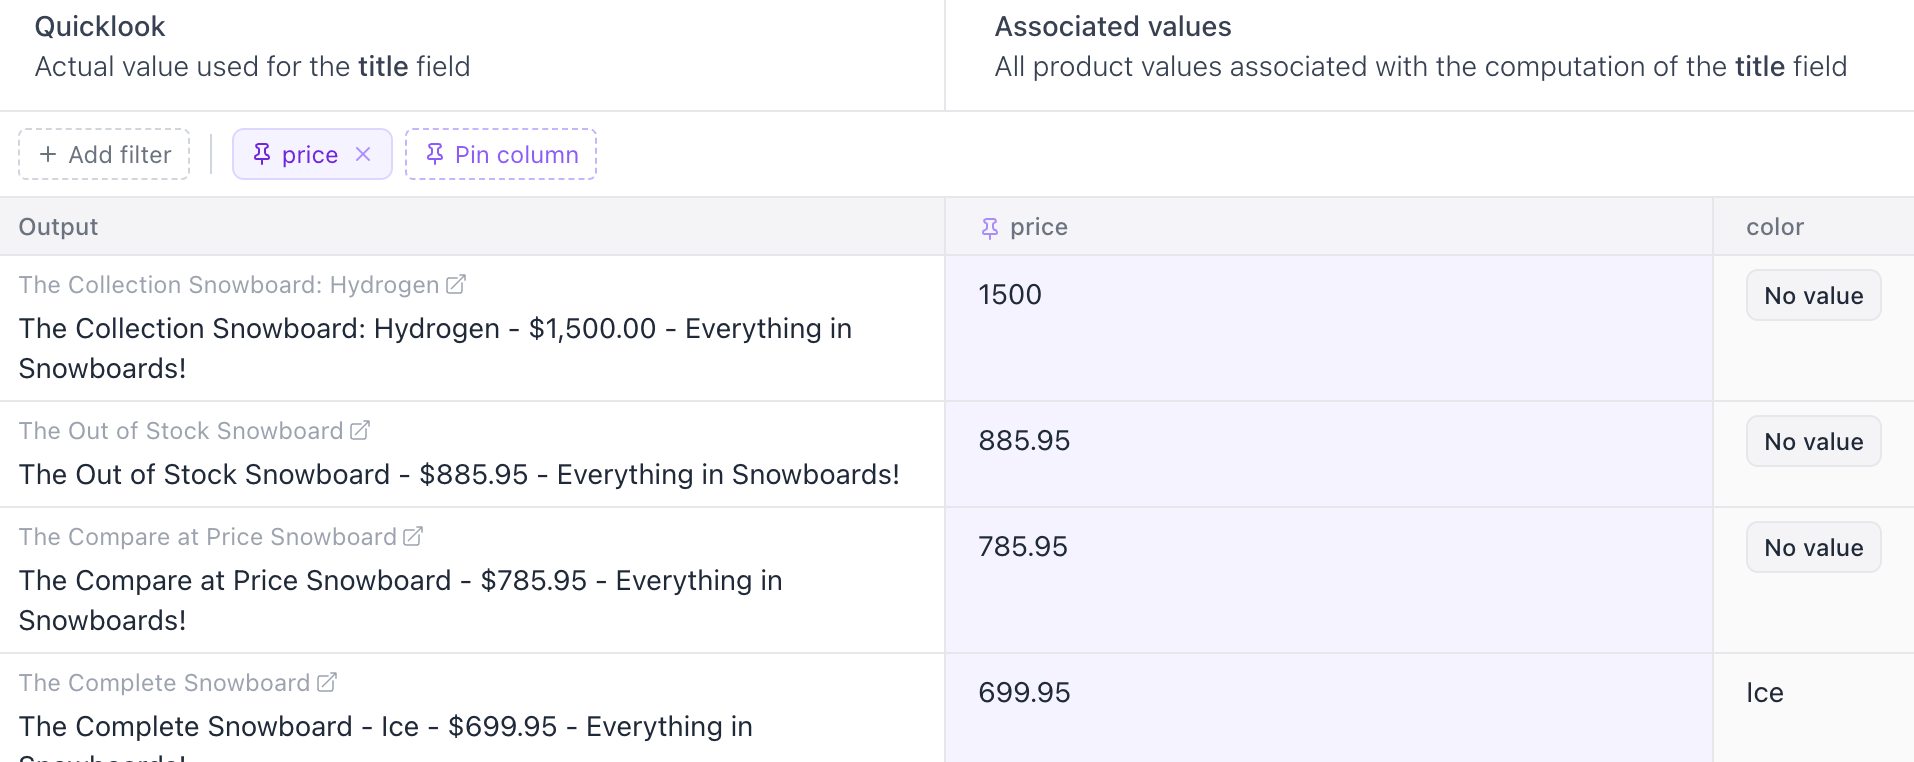Viewport: 1914px width, 762px height.
Task: Select the color column header
Action: click(x=1774, y=227)
